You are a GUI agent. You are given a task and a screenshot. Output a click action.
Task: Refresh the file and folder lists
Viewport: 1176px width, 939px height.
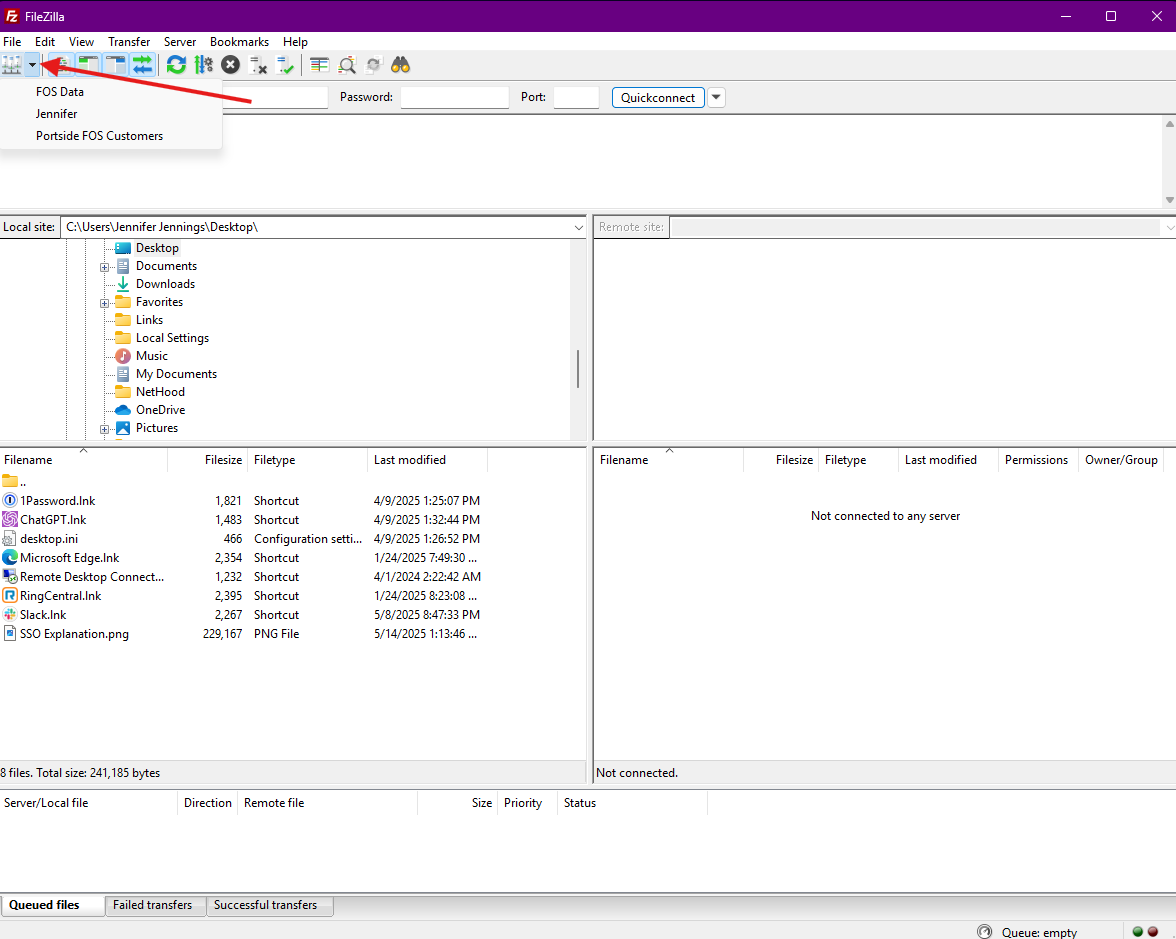[176, 65]
